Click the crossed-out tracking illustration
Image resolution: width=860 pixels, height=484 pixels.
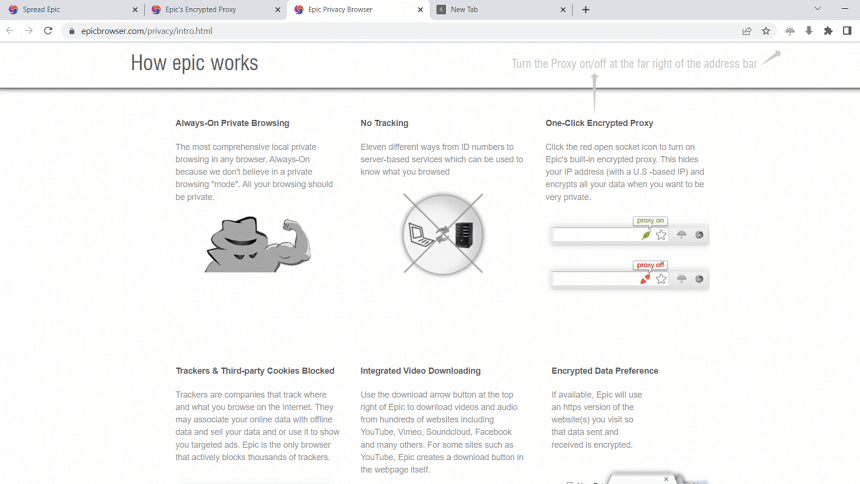443,235
